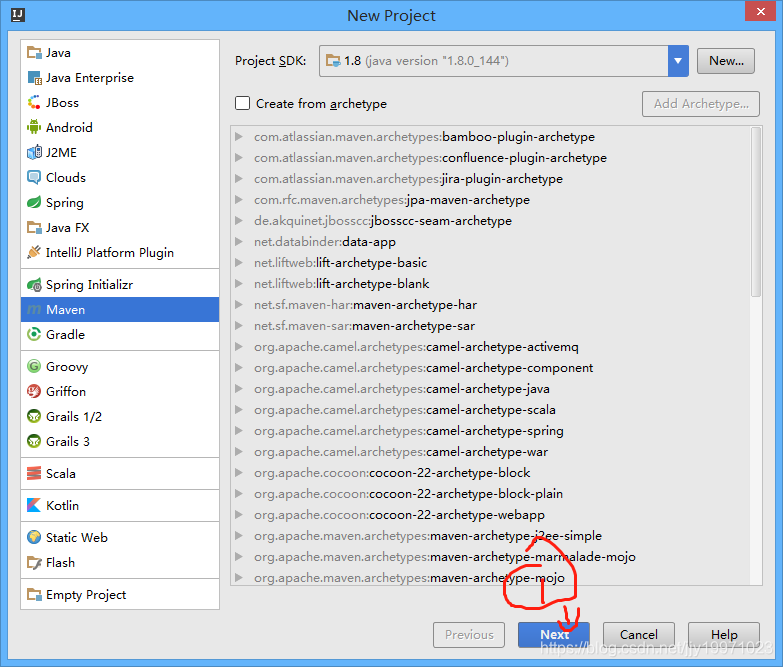
Task: Select camel-archetype-war row
Action: [492, 451]
